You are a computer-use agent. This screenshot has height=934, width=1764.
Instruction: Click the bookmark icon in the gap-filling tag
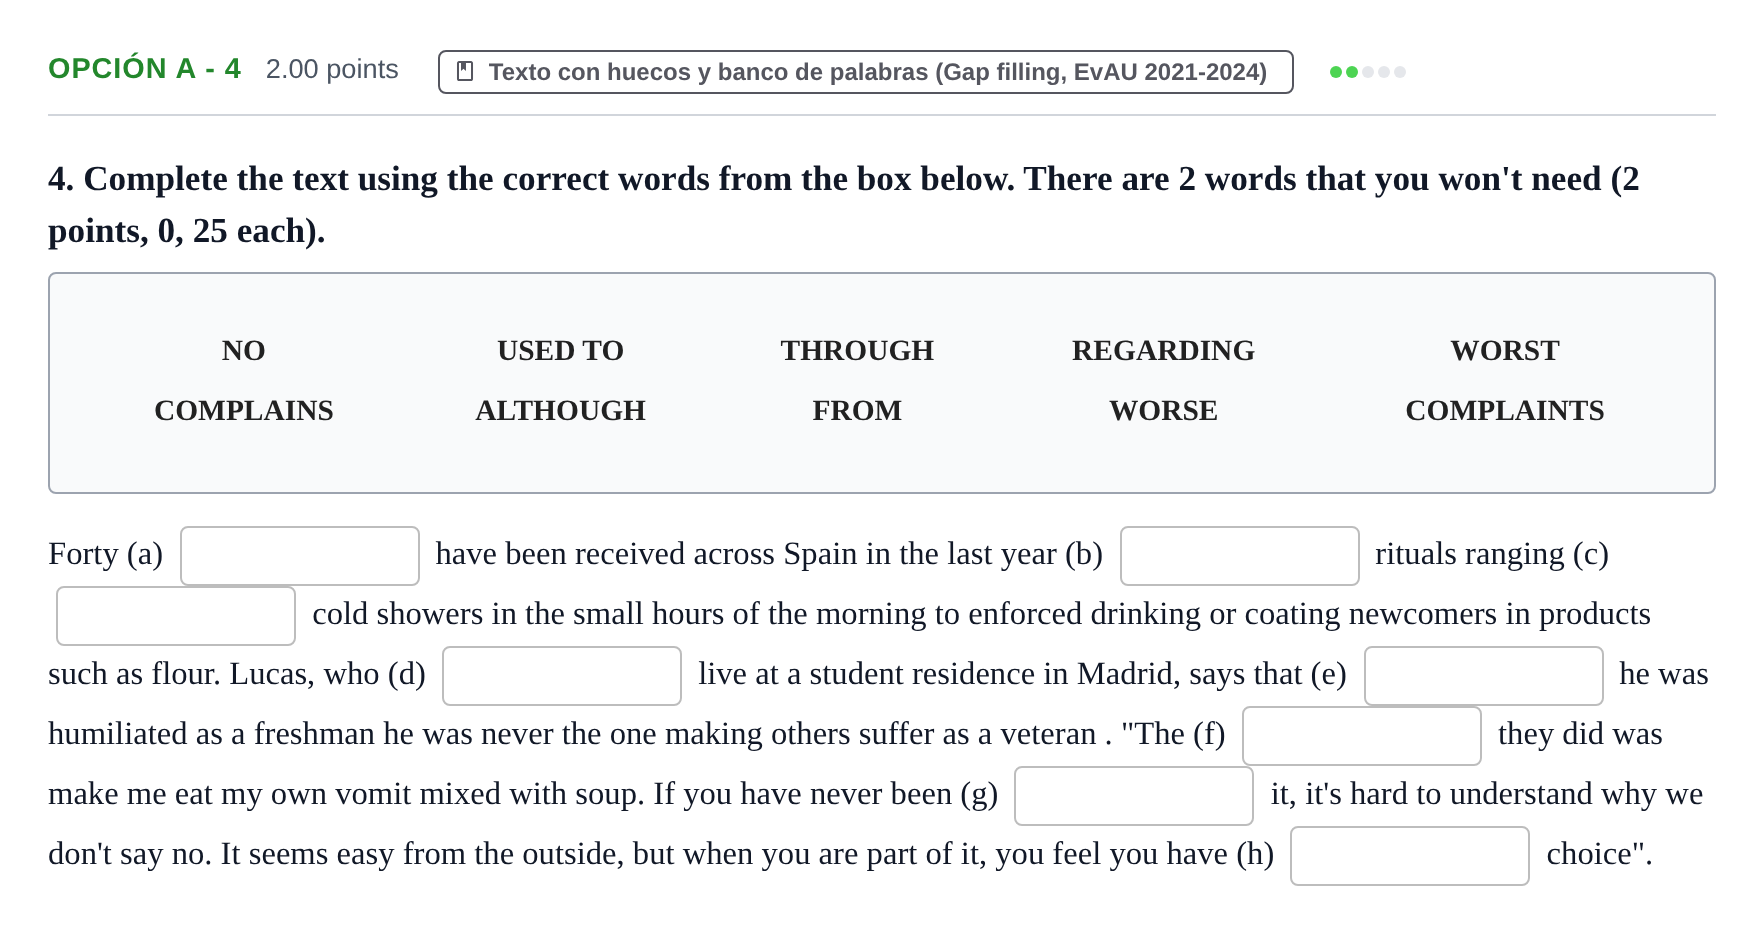(x=465, y=72)
